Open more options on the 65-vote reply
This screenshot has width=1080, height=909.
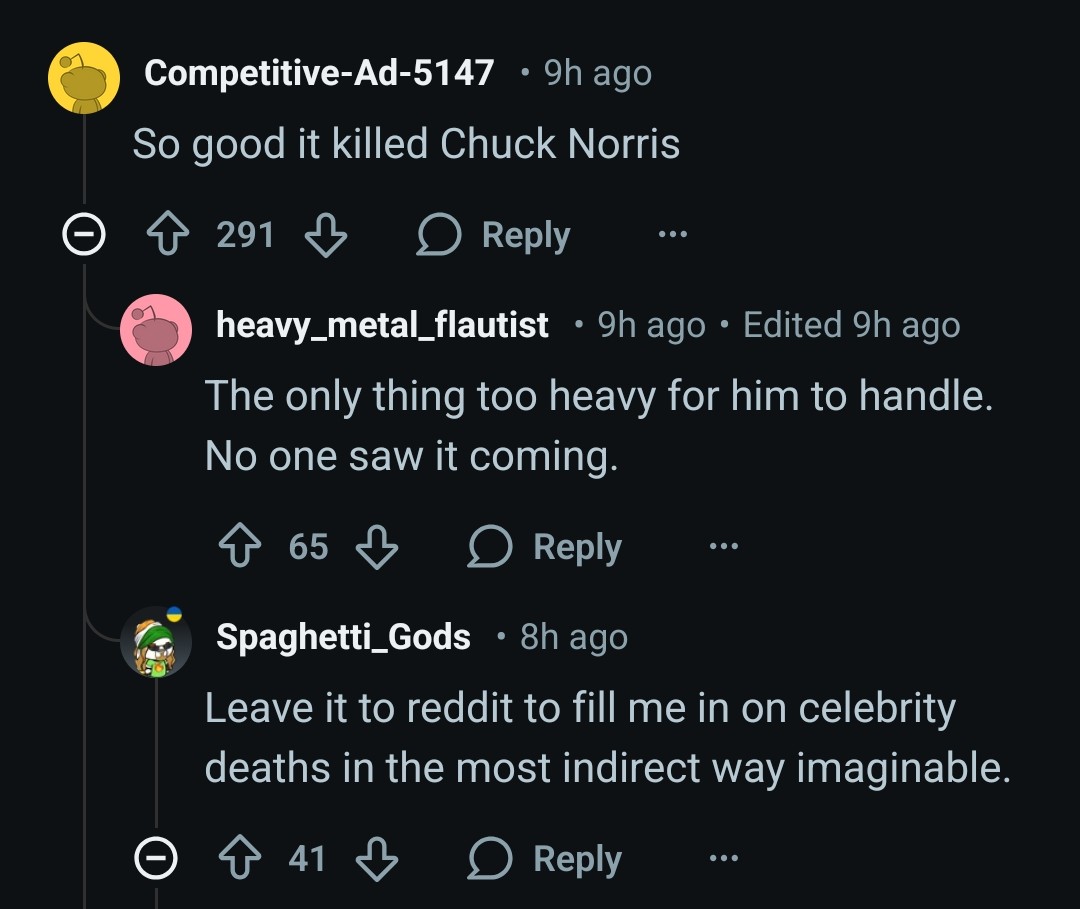point(724,547)
